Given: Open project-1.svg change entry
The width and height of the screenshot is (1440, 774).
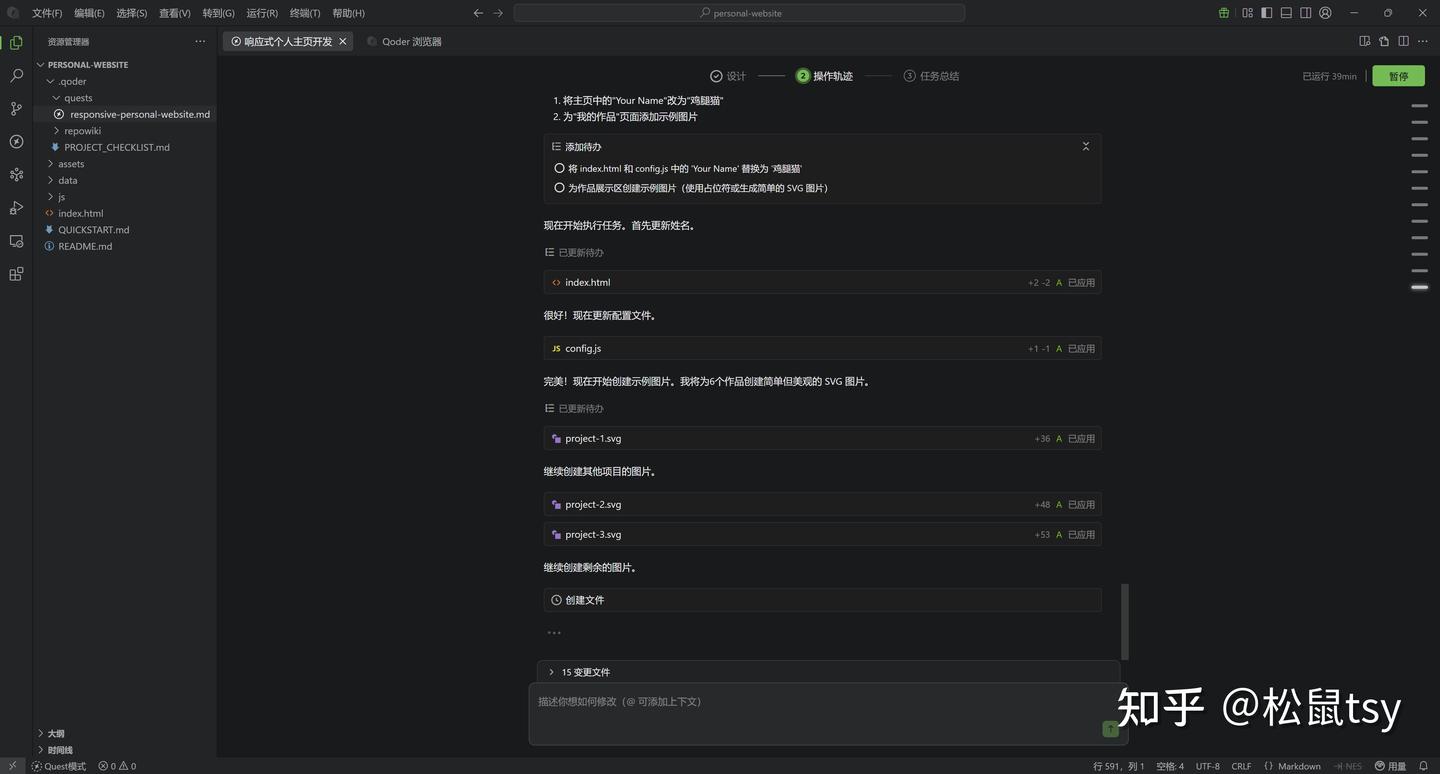Looking at the screenshot, I should 593,438.
